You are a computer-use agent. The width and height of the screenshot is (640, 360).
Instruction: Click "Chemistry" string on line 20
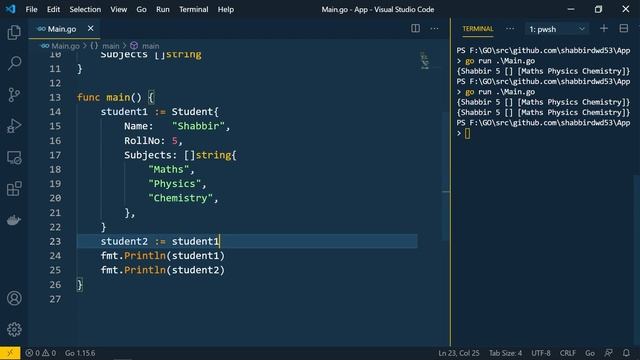coord(180,198)
